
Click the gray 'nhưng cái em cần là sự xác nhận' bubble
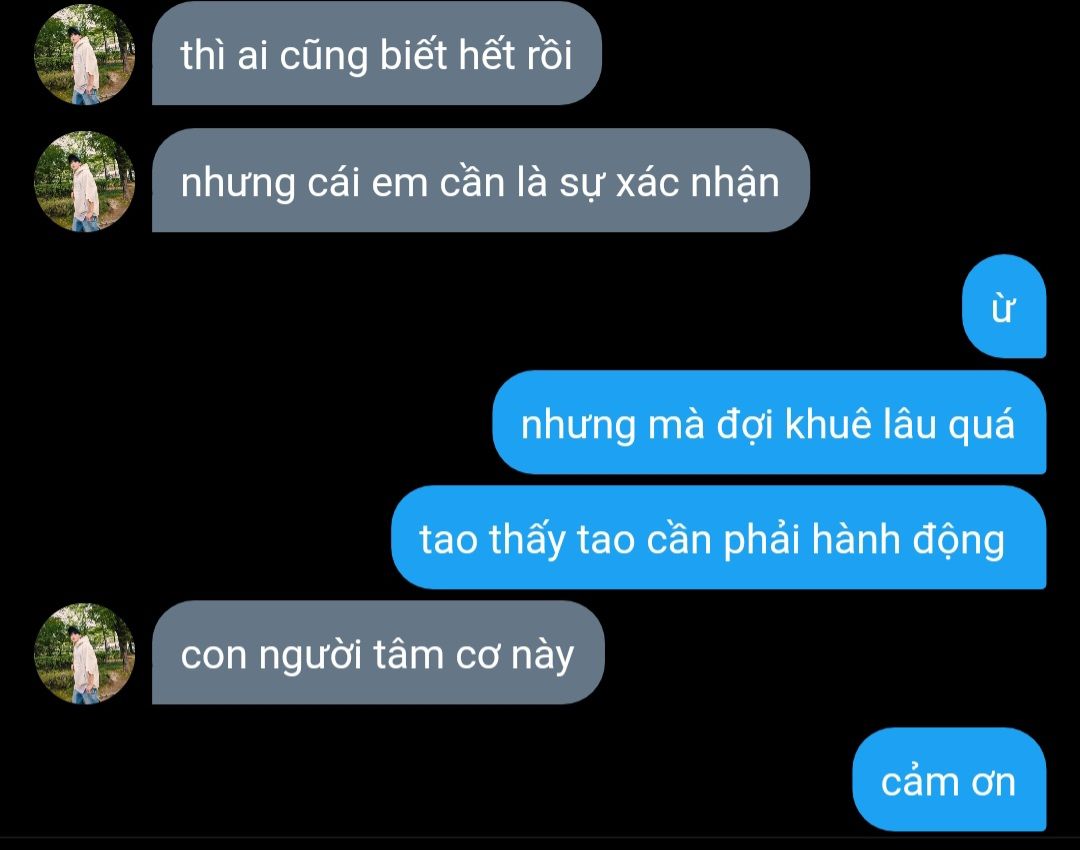481,180
